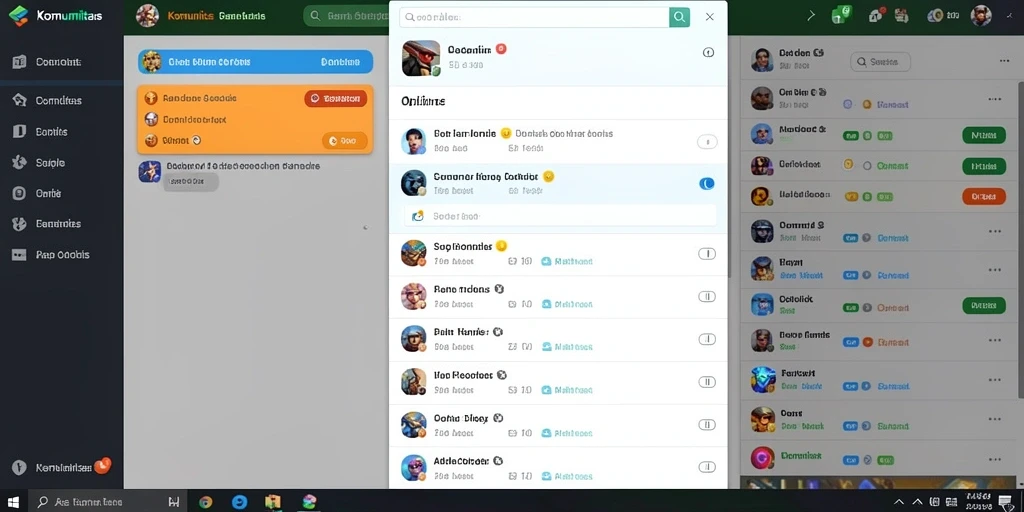Click the round community avatar in the green header

148,16
